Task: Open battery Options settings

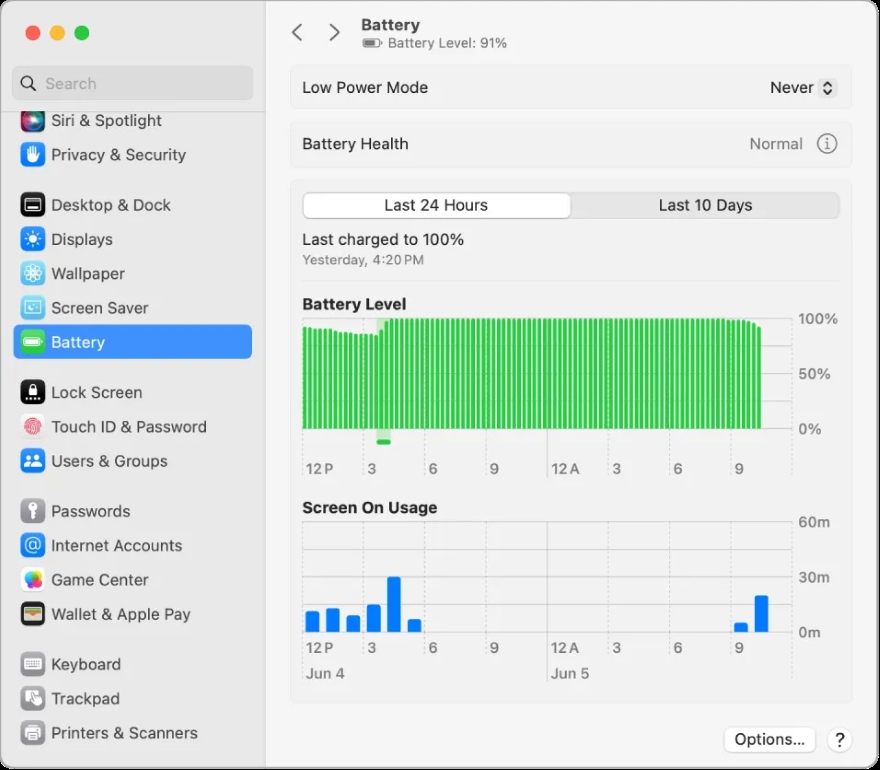Action: tap(769, 740)
